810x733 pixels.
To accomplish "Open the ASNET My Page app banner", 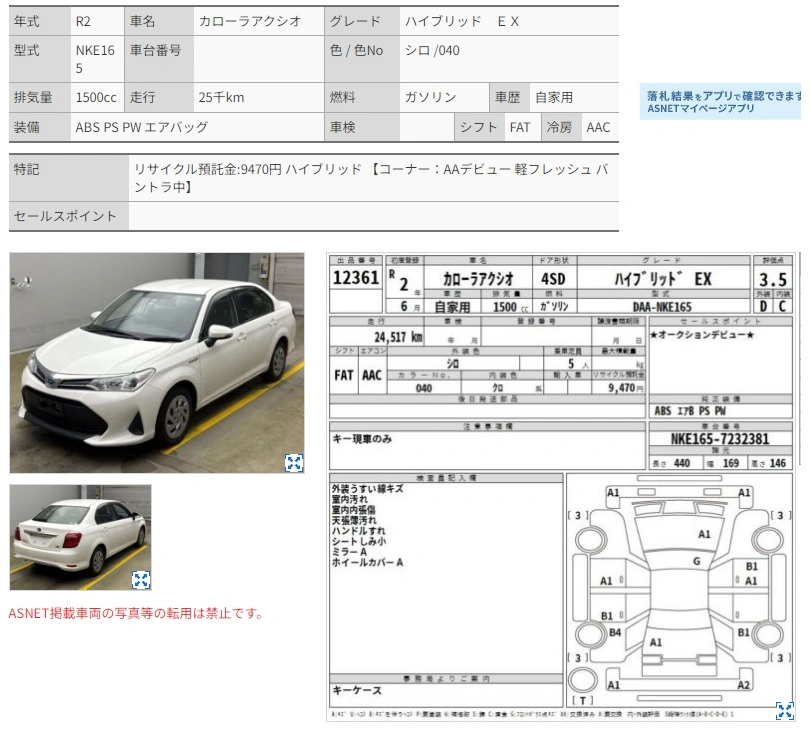I will [x=720, y=102].
